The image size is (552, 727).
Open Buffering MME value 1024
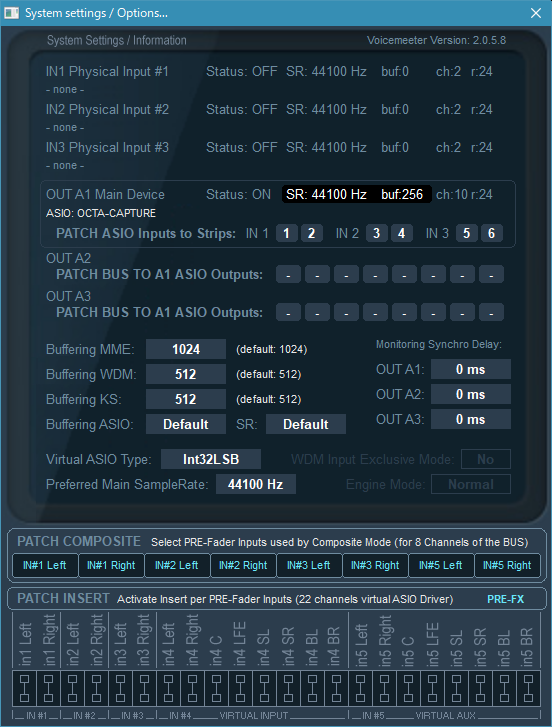click(186, 349)
